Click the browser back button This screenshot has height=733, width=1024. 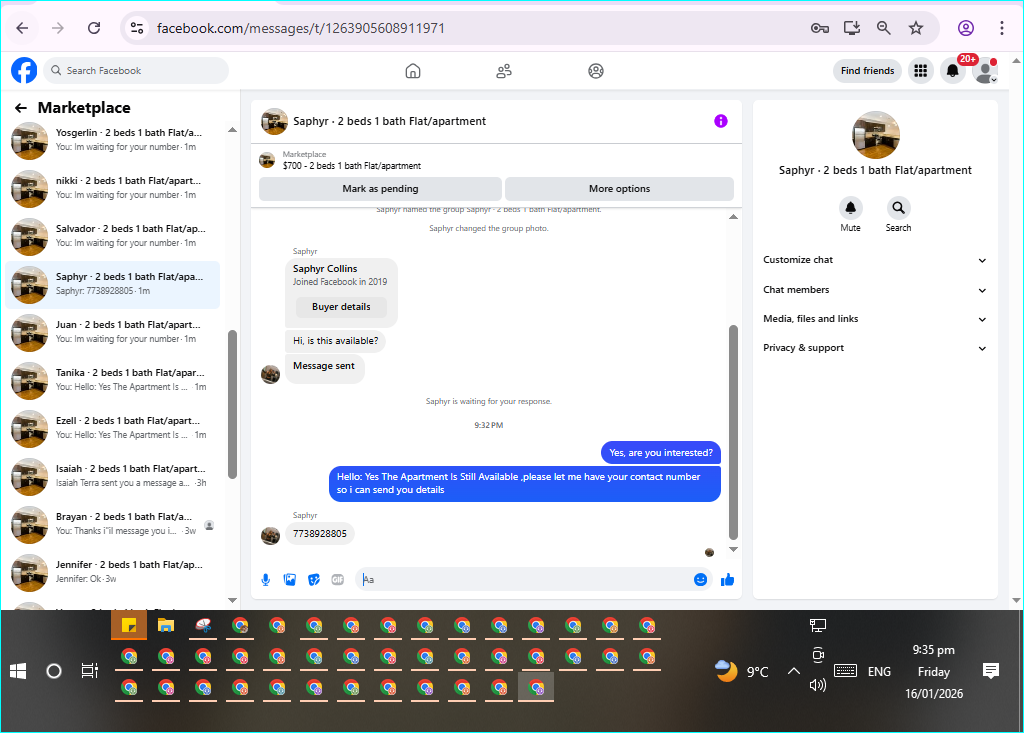click(x=22, y=28)
